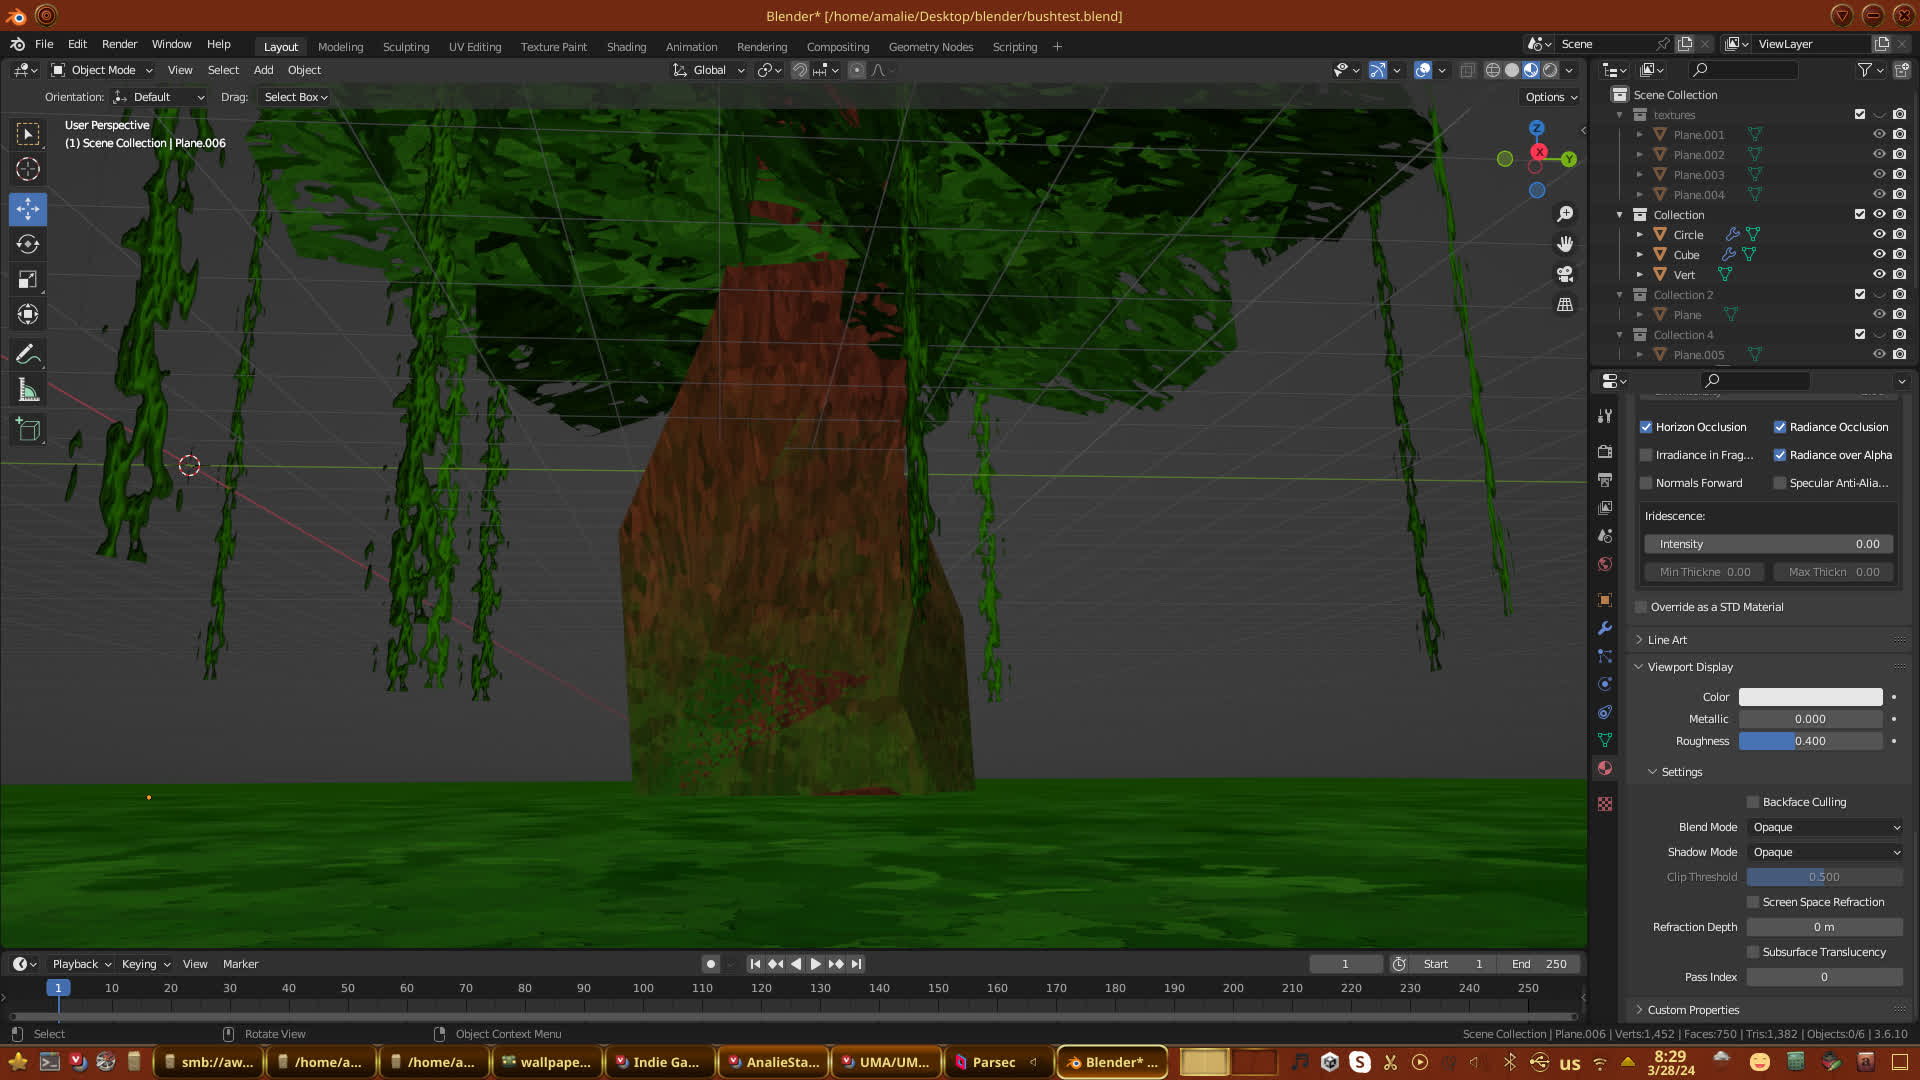Click the Viewport Display color swatch

pos(1810,697)
